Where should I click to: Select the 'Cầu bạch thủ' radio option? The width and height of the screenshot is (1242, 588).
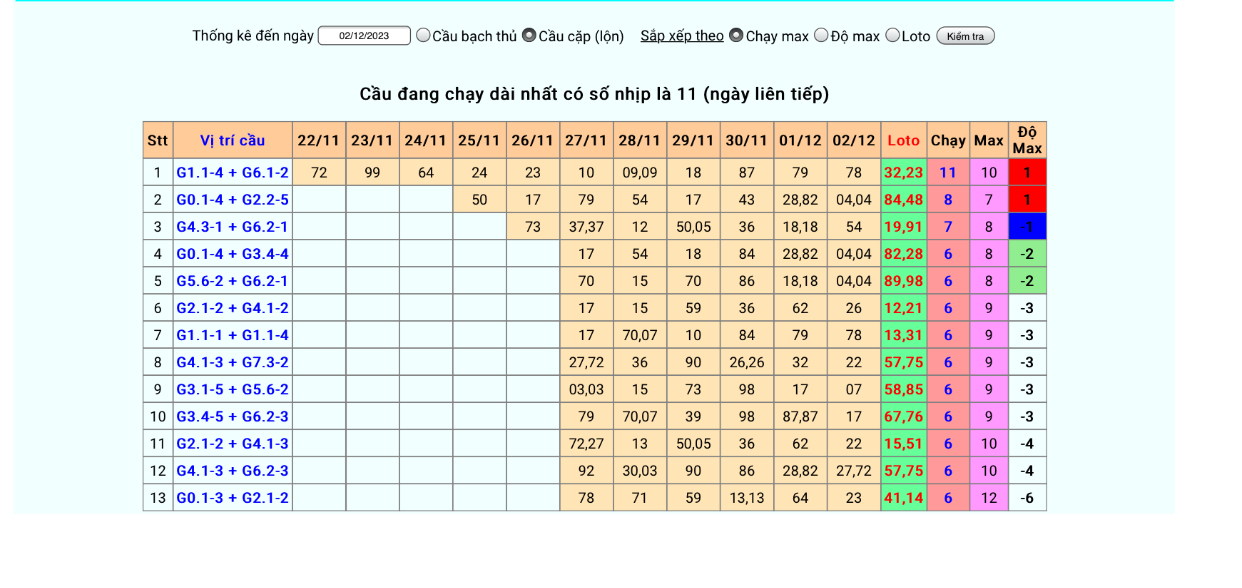pos(423,36)
